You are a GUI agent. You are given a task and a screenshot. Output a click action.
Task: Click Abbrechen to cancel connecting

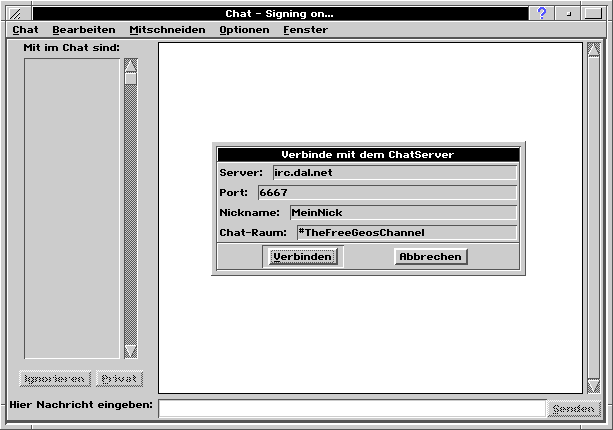(430, 257)
